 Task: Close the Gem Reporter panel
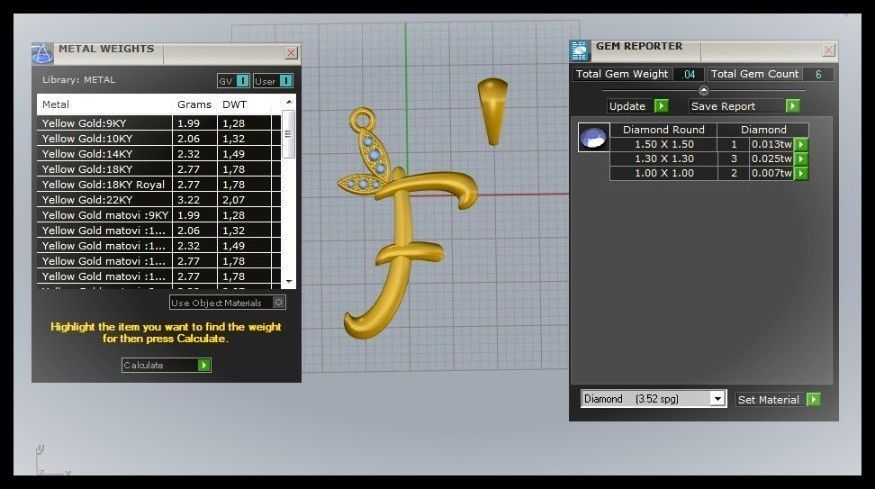[x=829, y=50]
